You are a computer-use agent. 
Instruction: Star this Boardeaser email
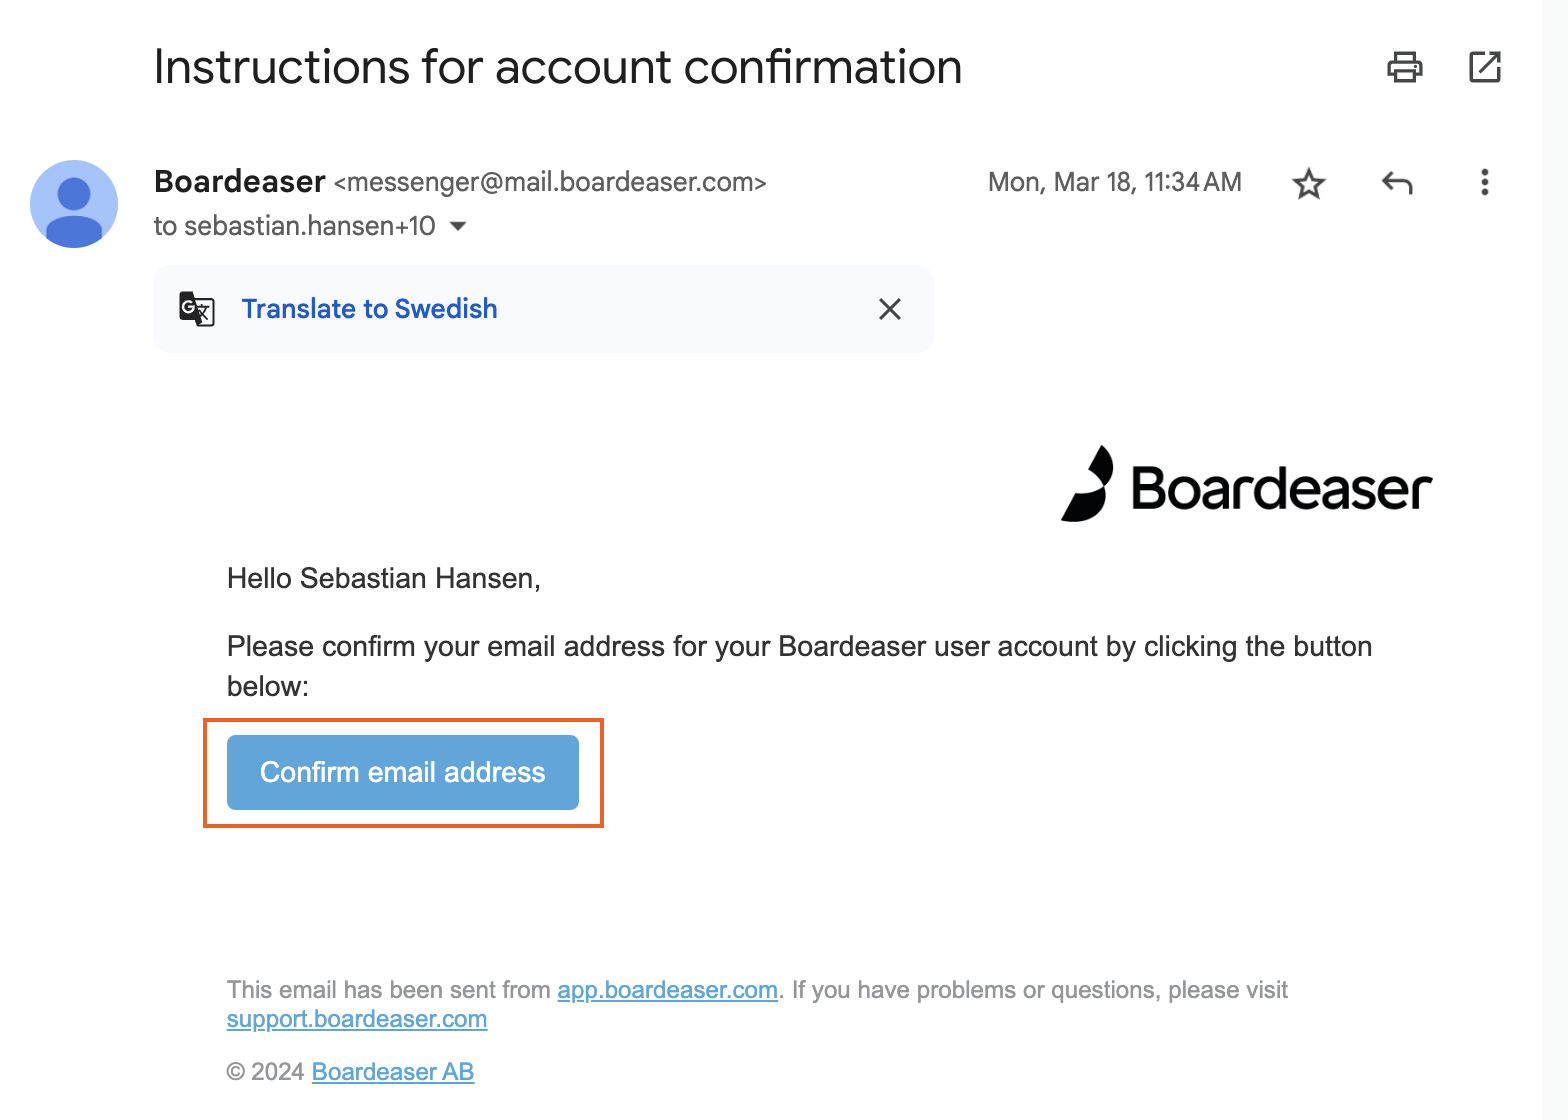(x=1308, y=183)
